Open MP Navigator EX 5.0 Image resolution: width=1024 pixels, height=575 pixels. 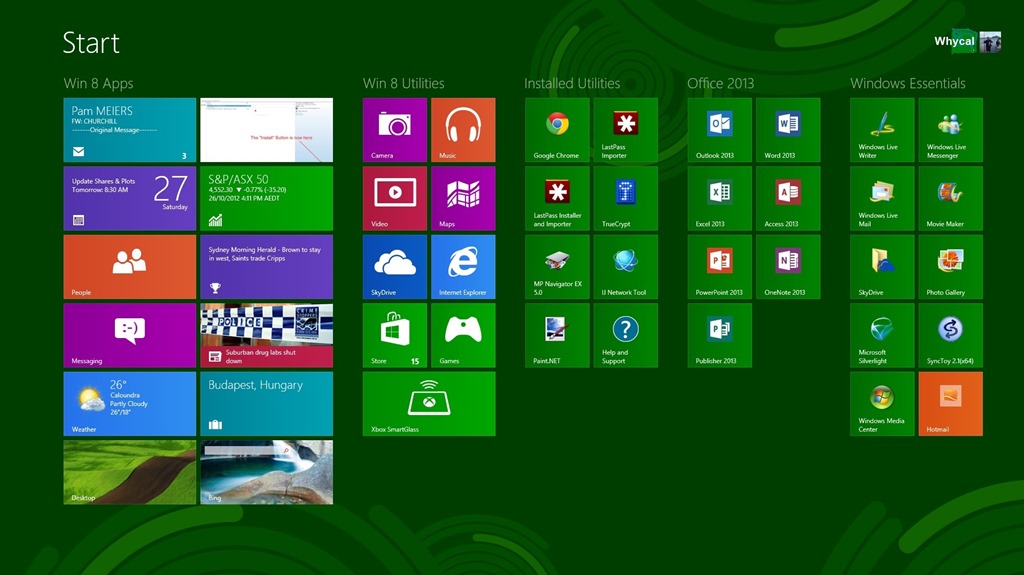coord(557,267)
